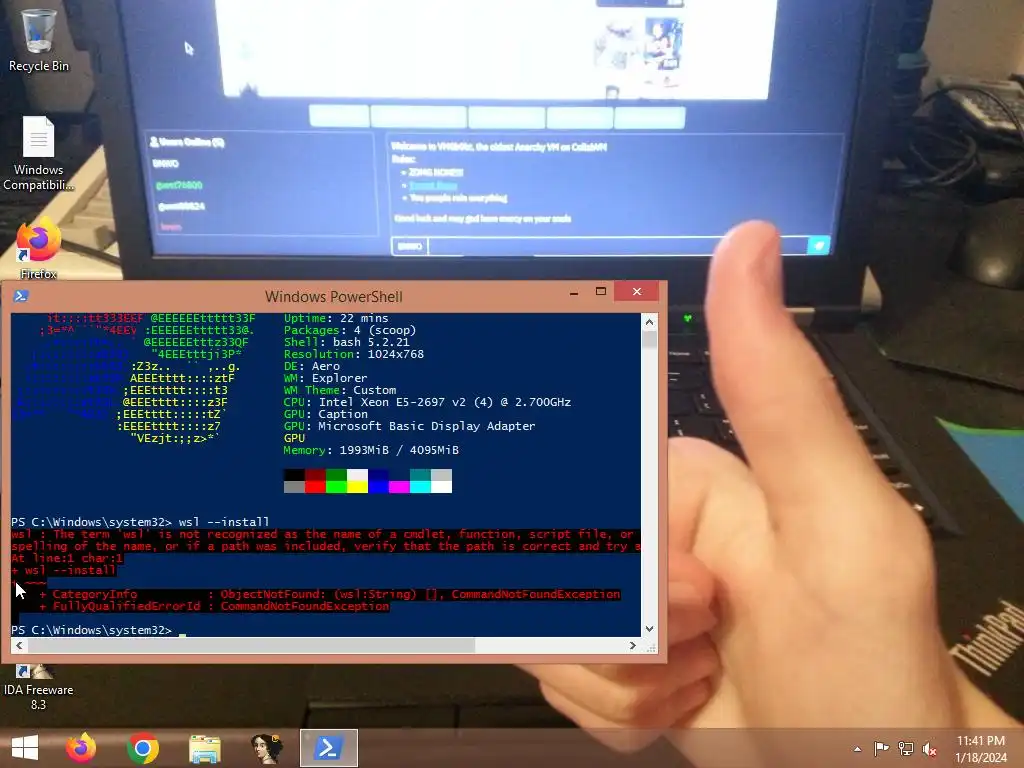1024x768 pixels.
Task: Click the 'Uptime: 22 mins' line
Action: [336, 318]
